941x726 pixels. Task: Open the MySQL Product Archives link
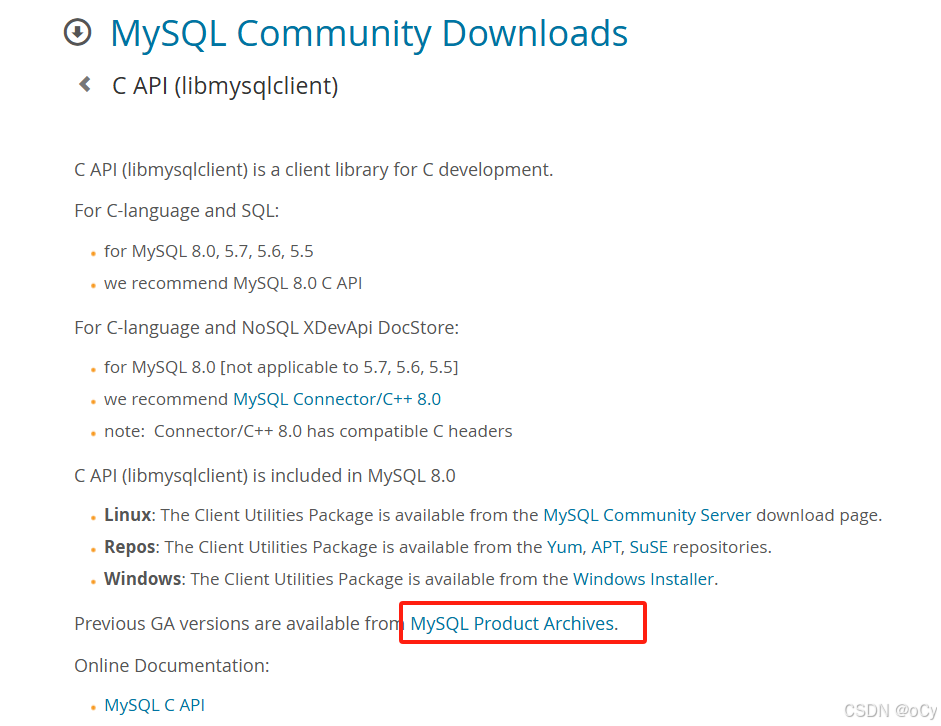(513, 623)
